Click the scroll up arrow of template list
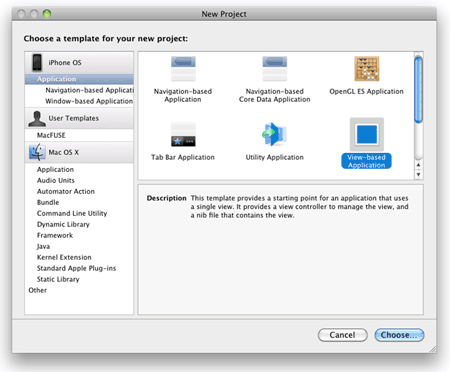Image resolution: width=450 pixels, height=372 pixels. [x=418, y=165]
